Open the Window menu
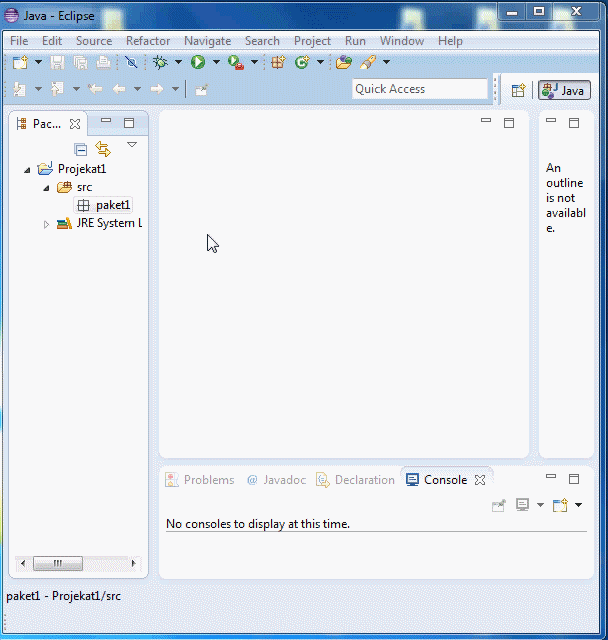Image resolution: width=608 pixels, height=640 pixels. tap(402, 41)
